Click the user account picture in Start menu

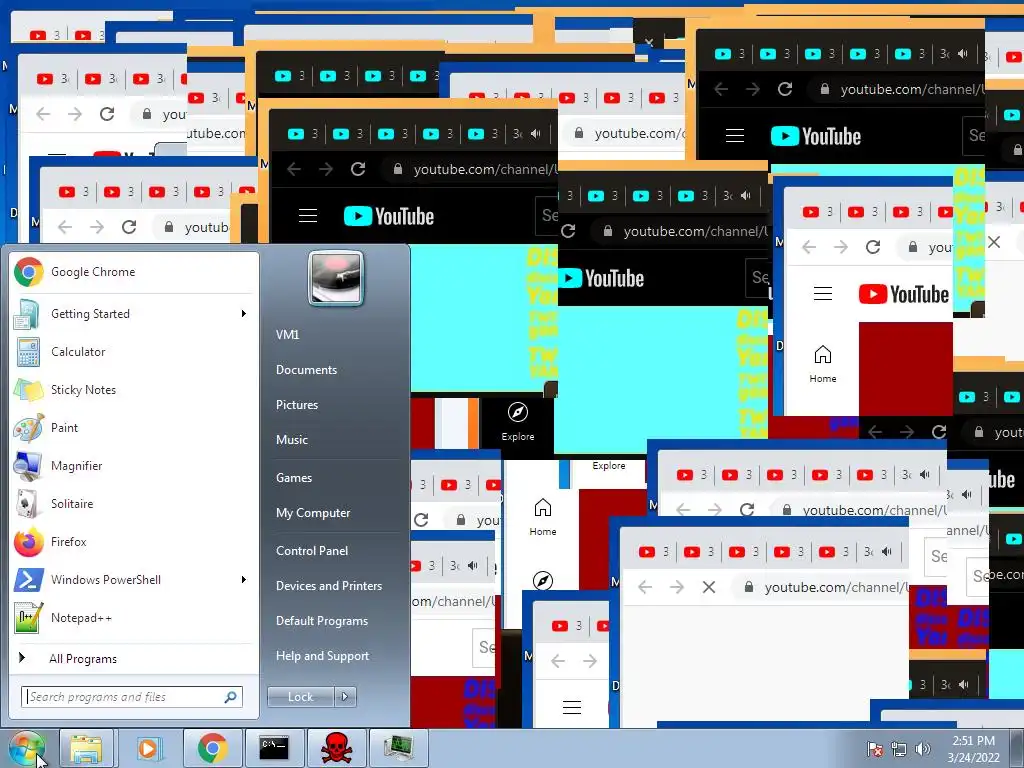coord(336,279)
